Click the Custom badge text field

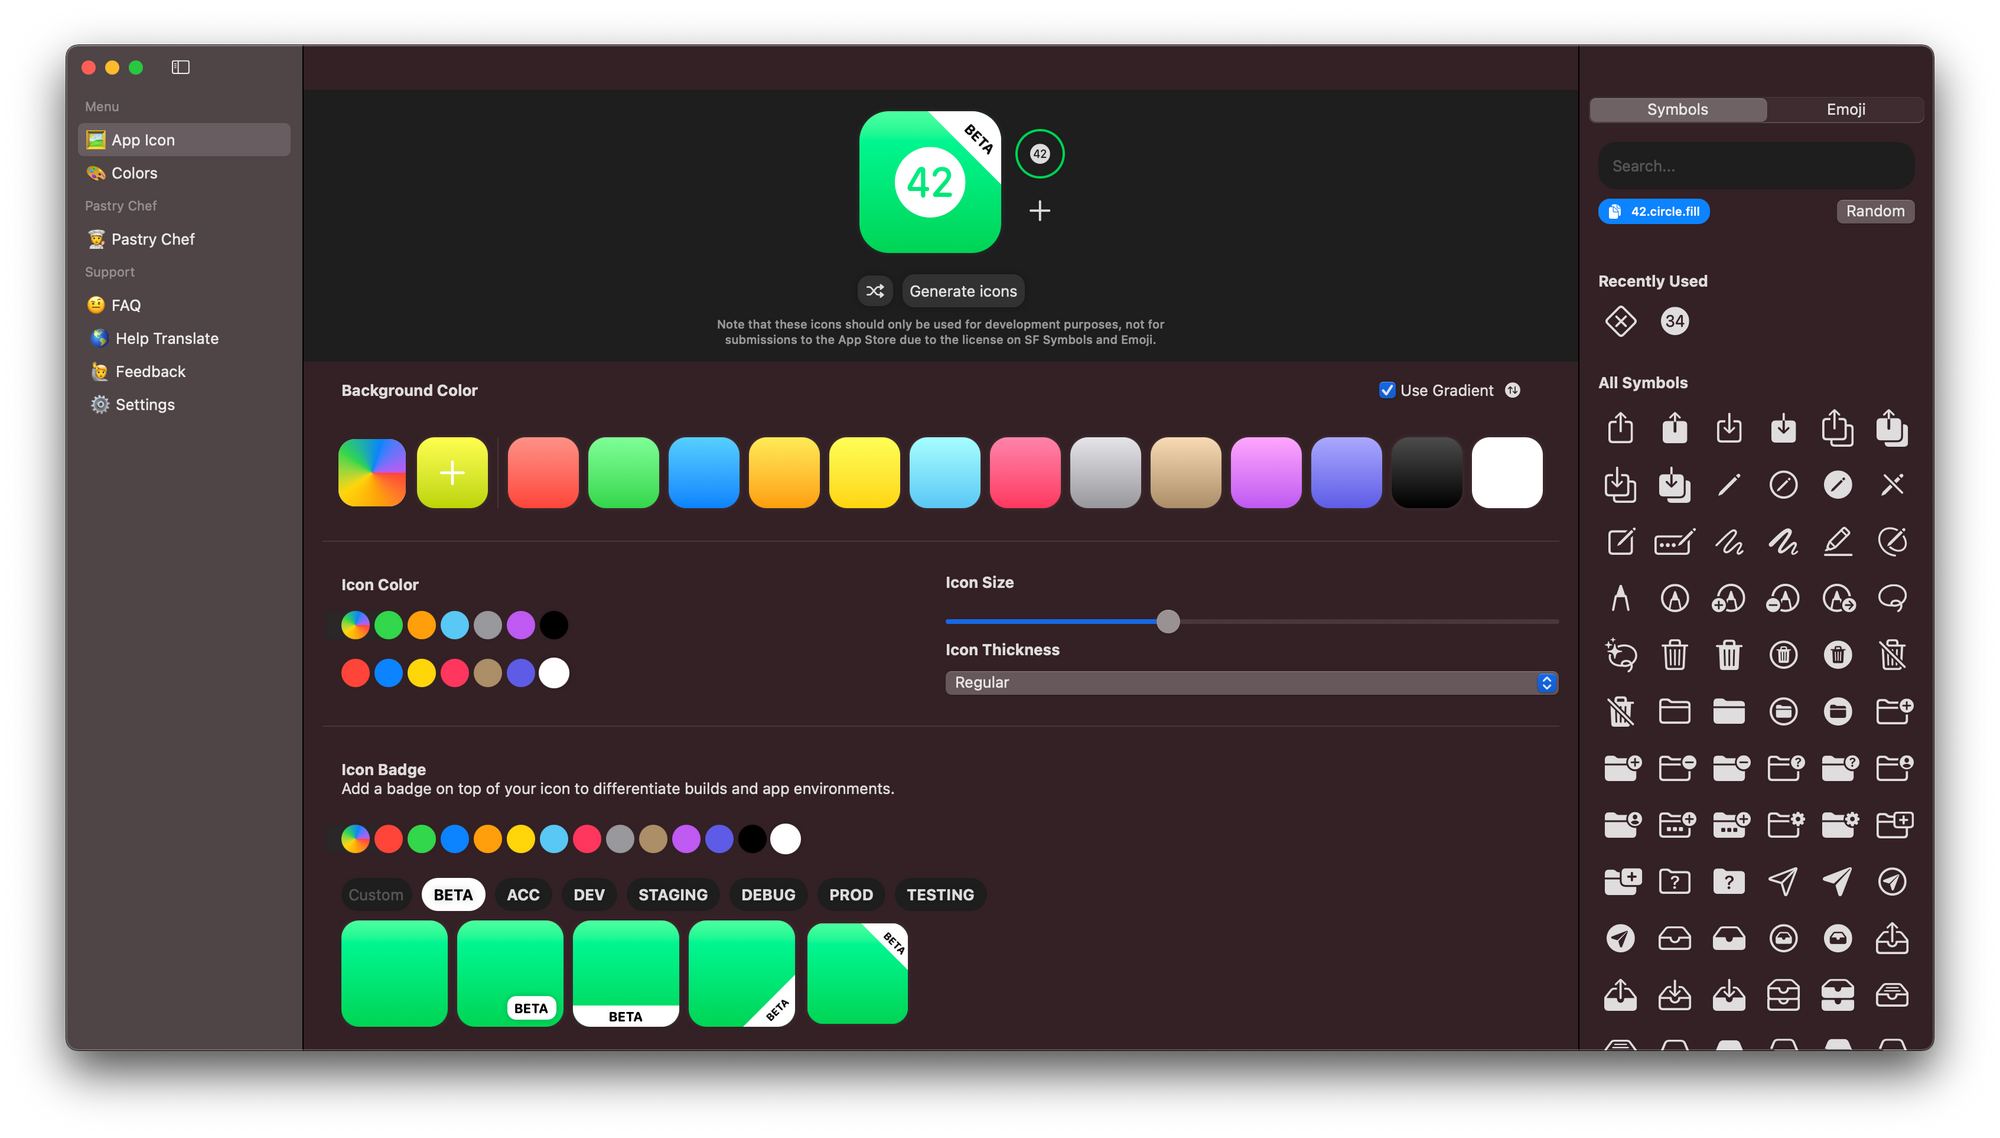[376, 895]
